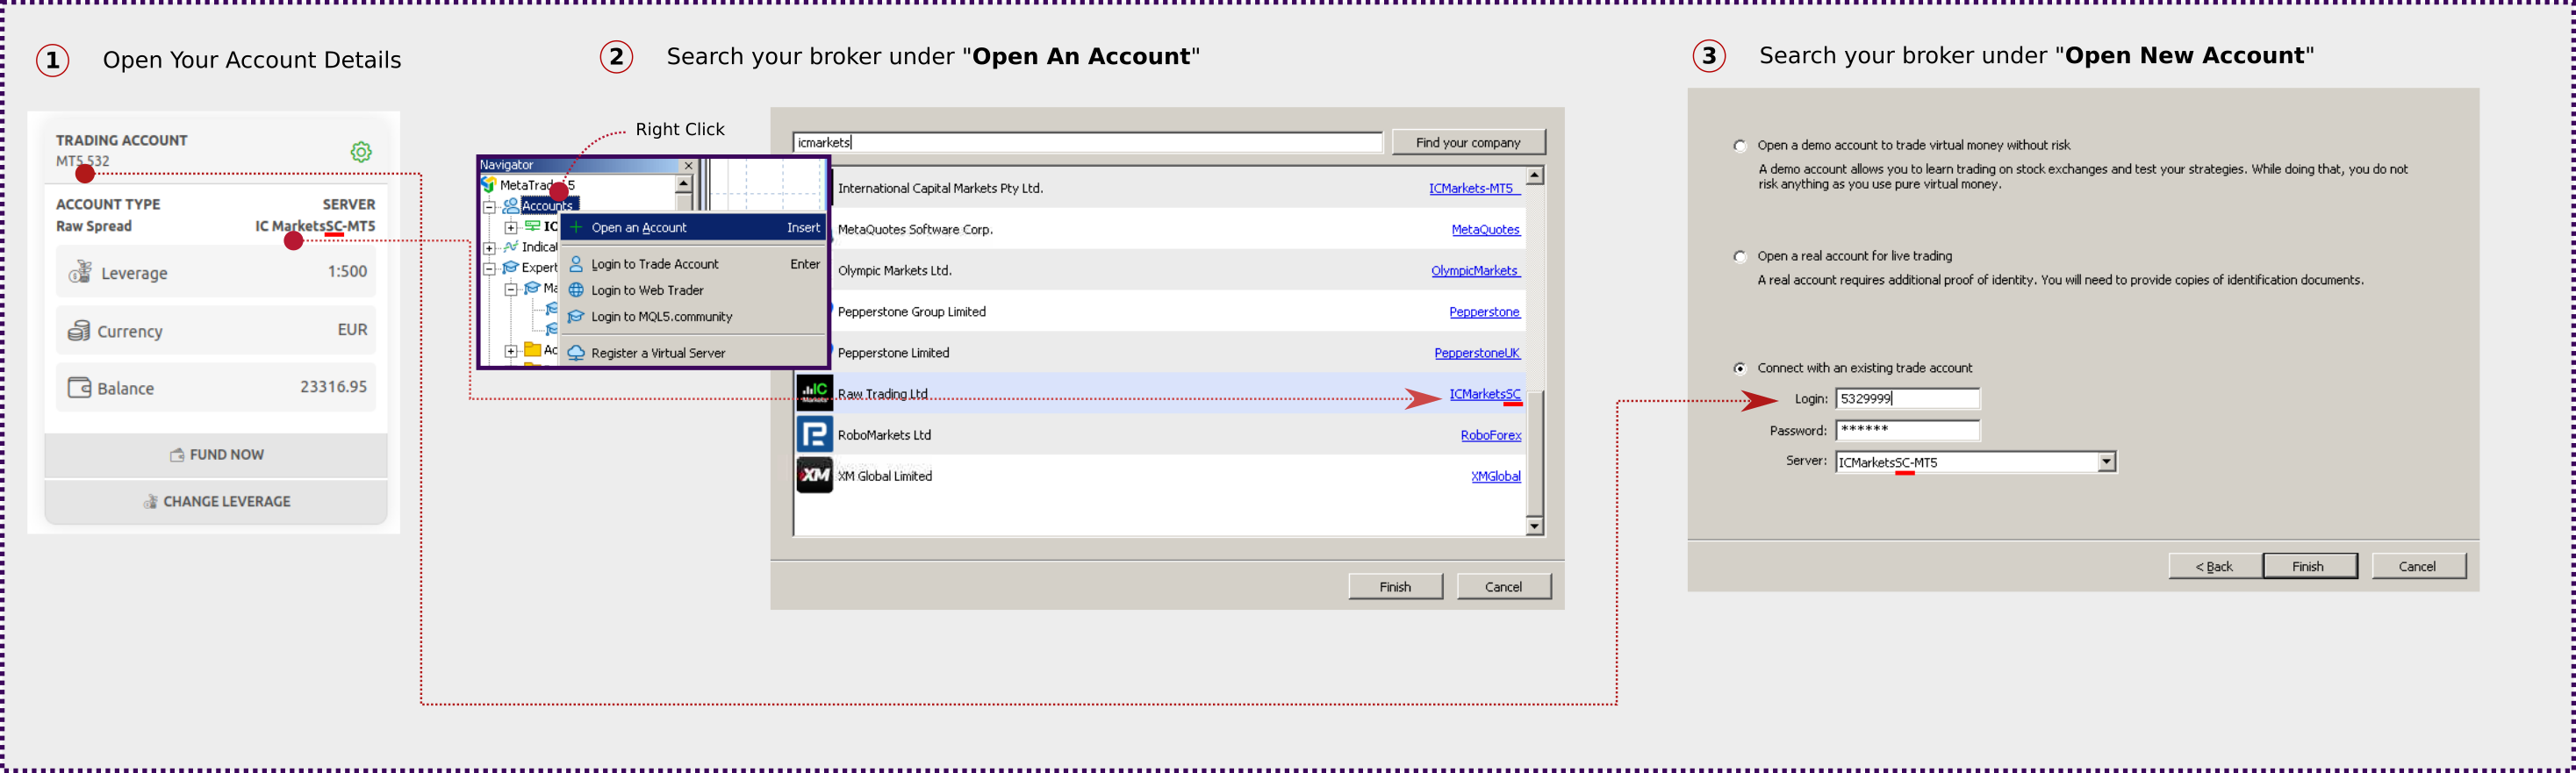The height and width of the screenshot is (773, 2576).
Task: Click the Indicators chart icon in Navigator
Action: 511,246
